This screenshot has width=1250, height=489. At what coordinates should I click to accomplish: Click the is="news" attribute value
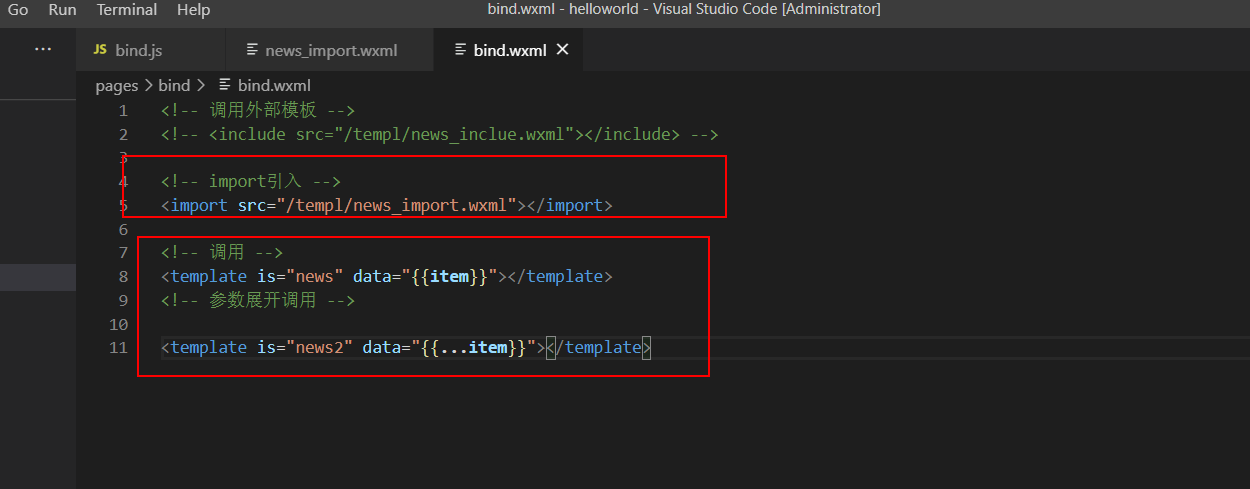[314, 276]
